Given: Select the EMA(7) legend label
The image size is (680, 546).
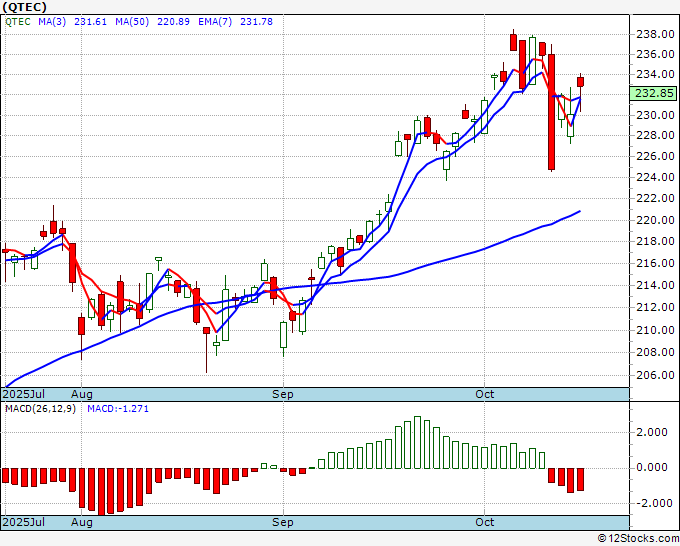Looking at the screenshot, I should (x=215, y=22).
